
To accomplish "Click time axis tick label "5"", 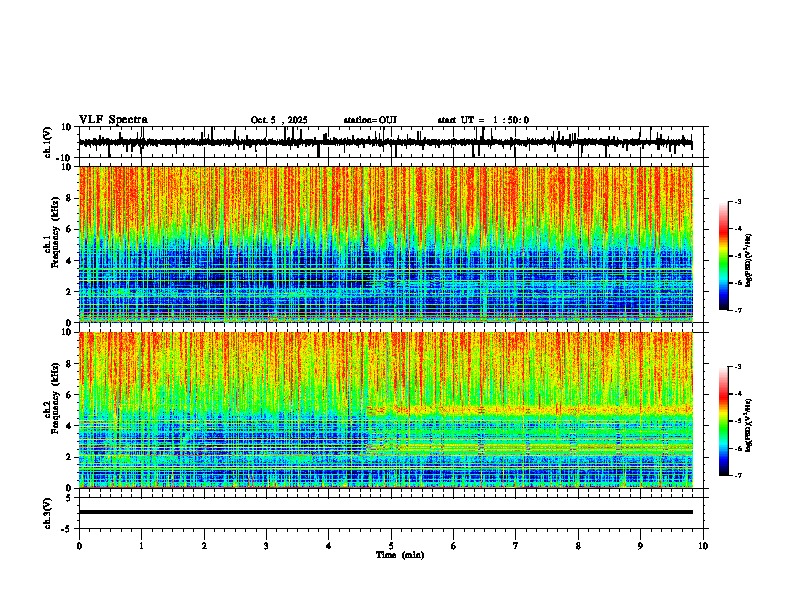I will [391, 546].
